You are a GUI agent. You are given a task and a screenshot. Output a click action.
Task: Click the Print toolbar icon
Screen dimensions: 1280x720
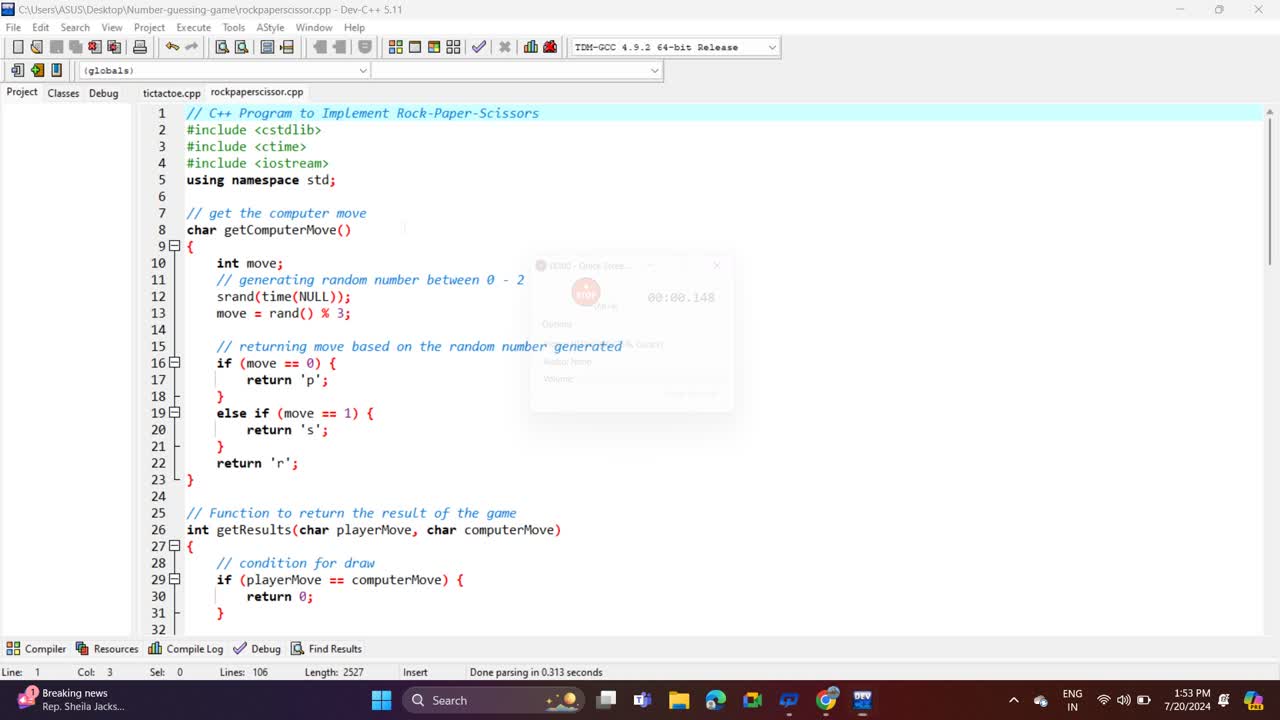tap(140, 47)
